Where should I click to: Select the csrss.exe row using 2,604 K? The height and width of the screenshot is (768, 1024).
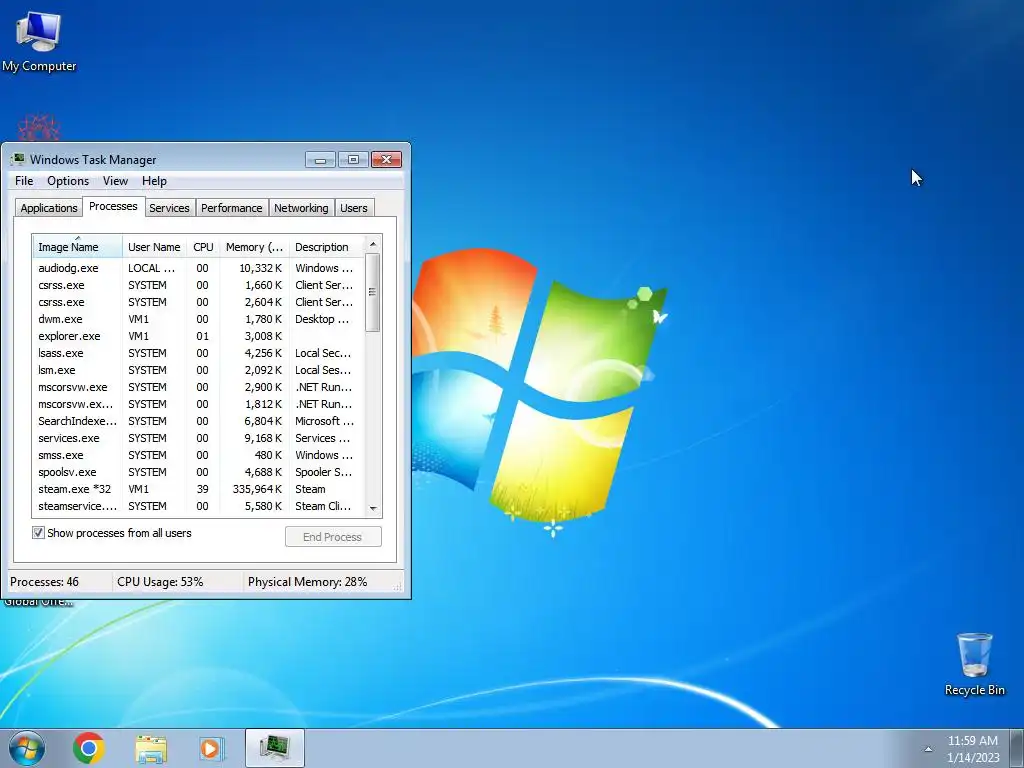(199, 302)
